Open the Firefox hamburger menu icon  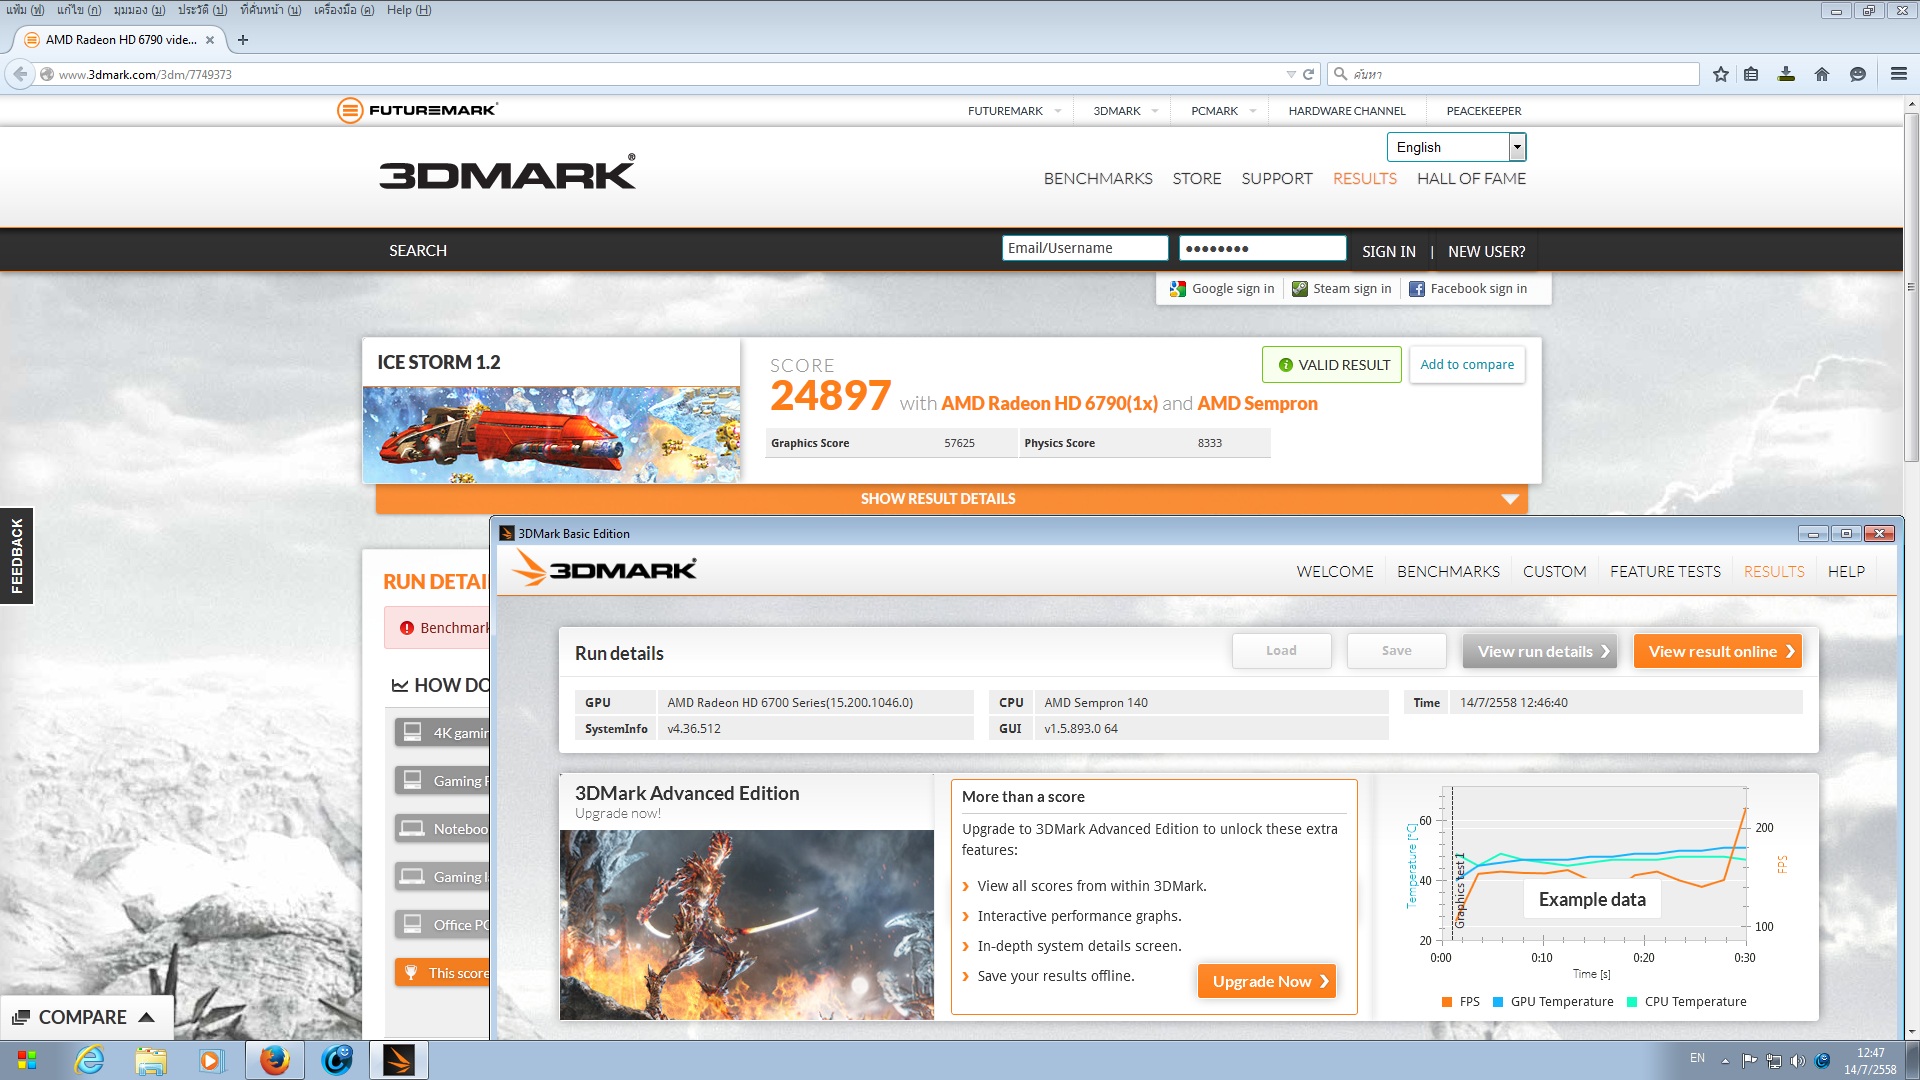click(1898, 74)
